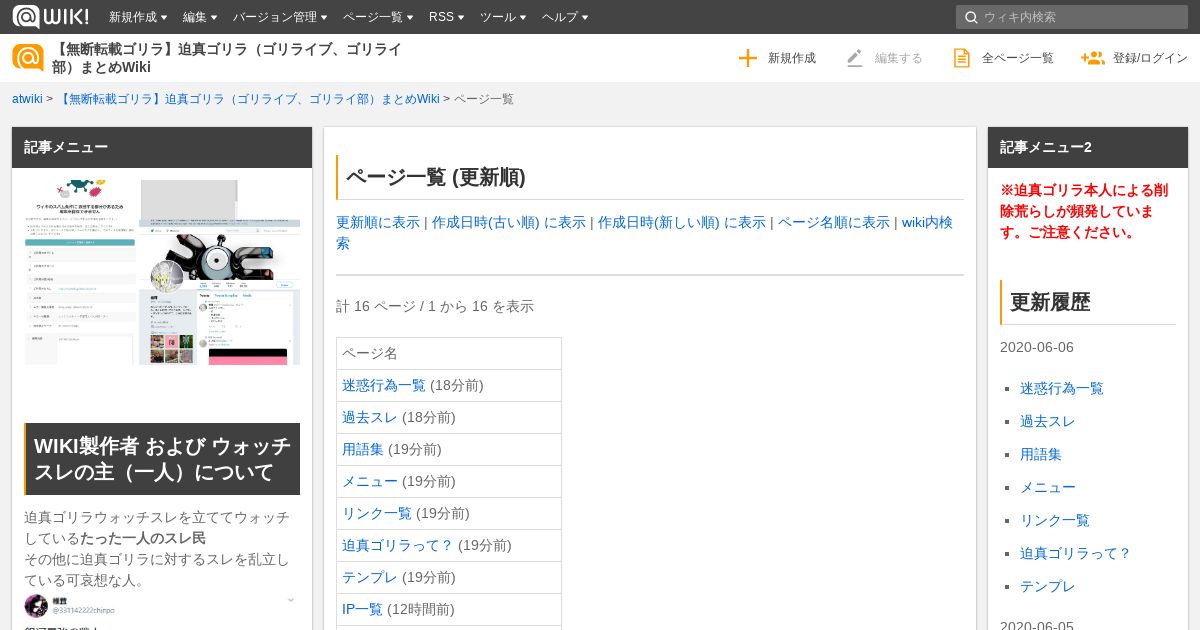Click the orange @ wiki site icon
1200x630 pixels.
[x=28, y=57]
